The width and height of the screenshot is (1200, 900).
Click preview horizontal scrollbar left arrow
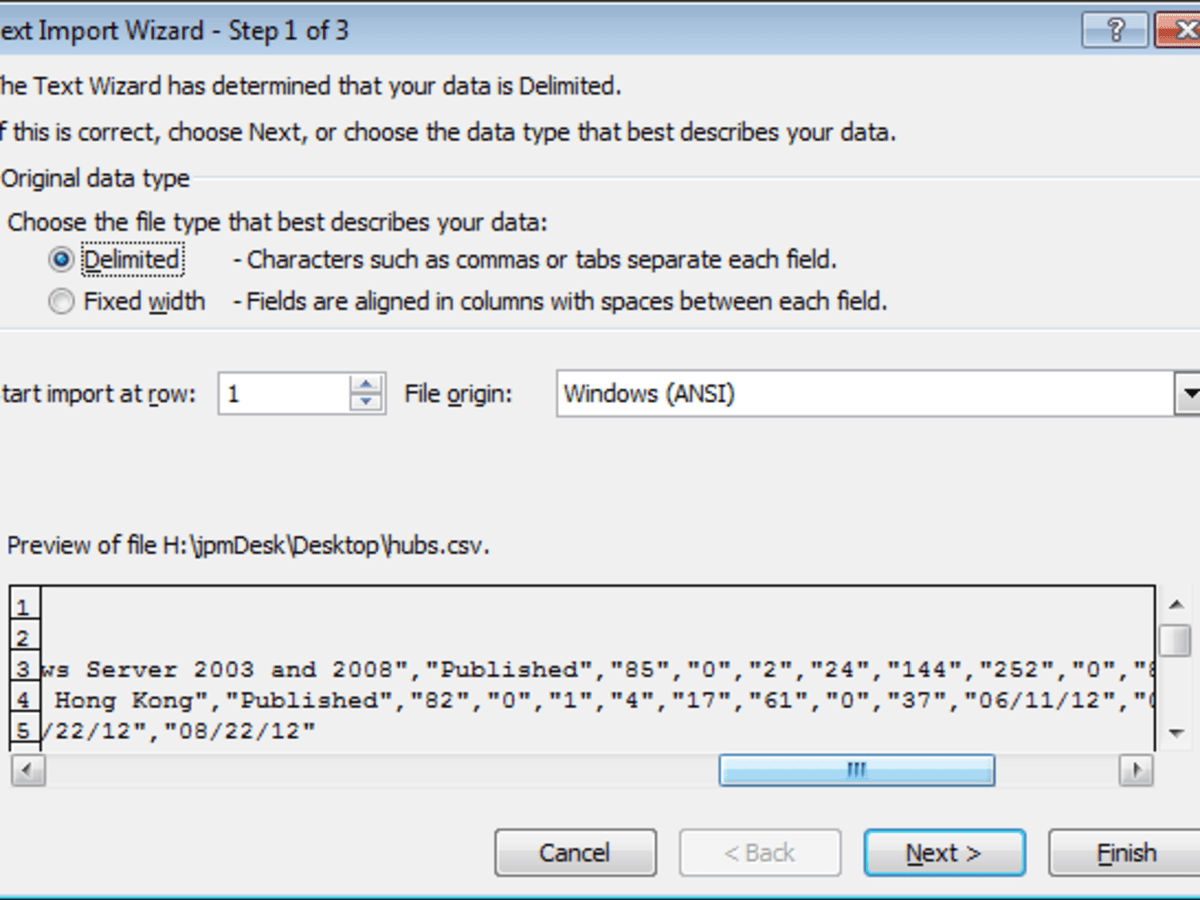[27, 770]
